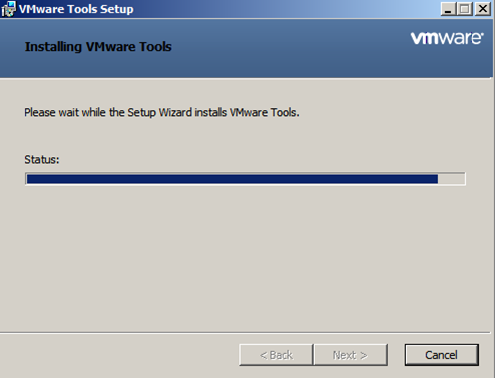The image size is (495, 378).
Task: Select the Installing VMware Tools heading
Action: click(98, 47)
